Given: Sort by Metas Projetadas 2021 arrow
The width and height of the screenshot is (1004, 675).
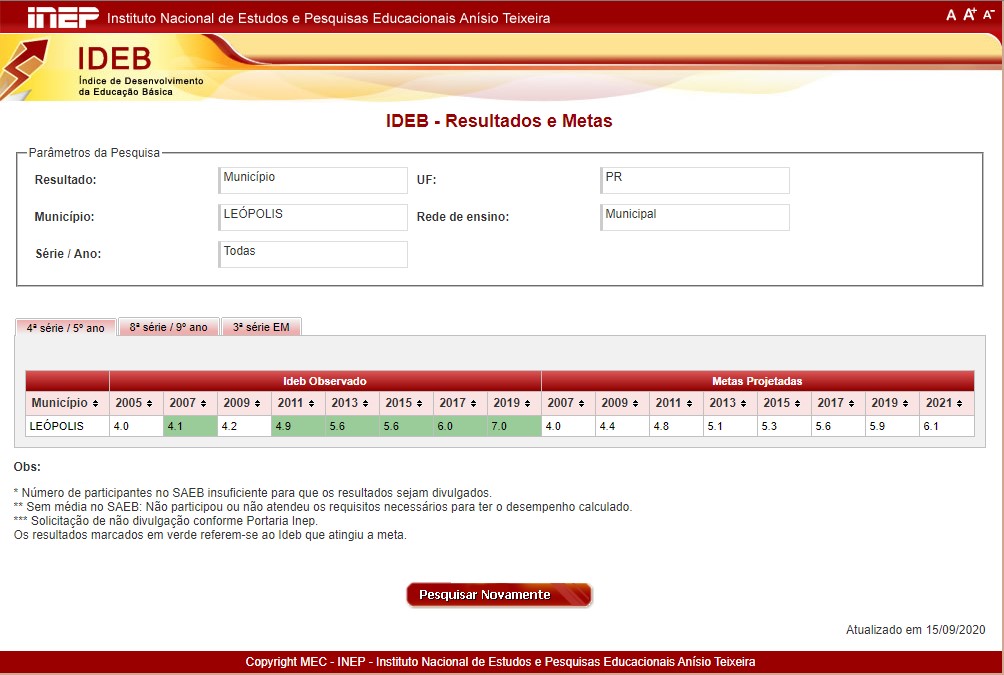Looking at the screenshot, I should (959, 403).
